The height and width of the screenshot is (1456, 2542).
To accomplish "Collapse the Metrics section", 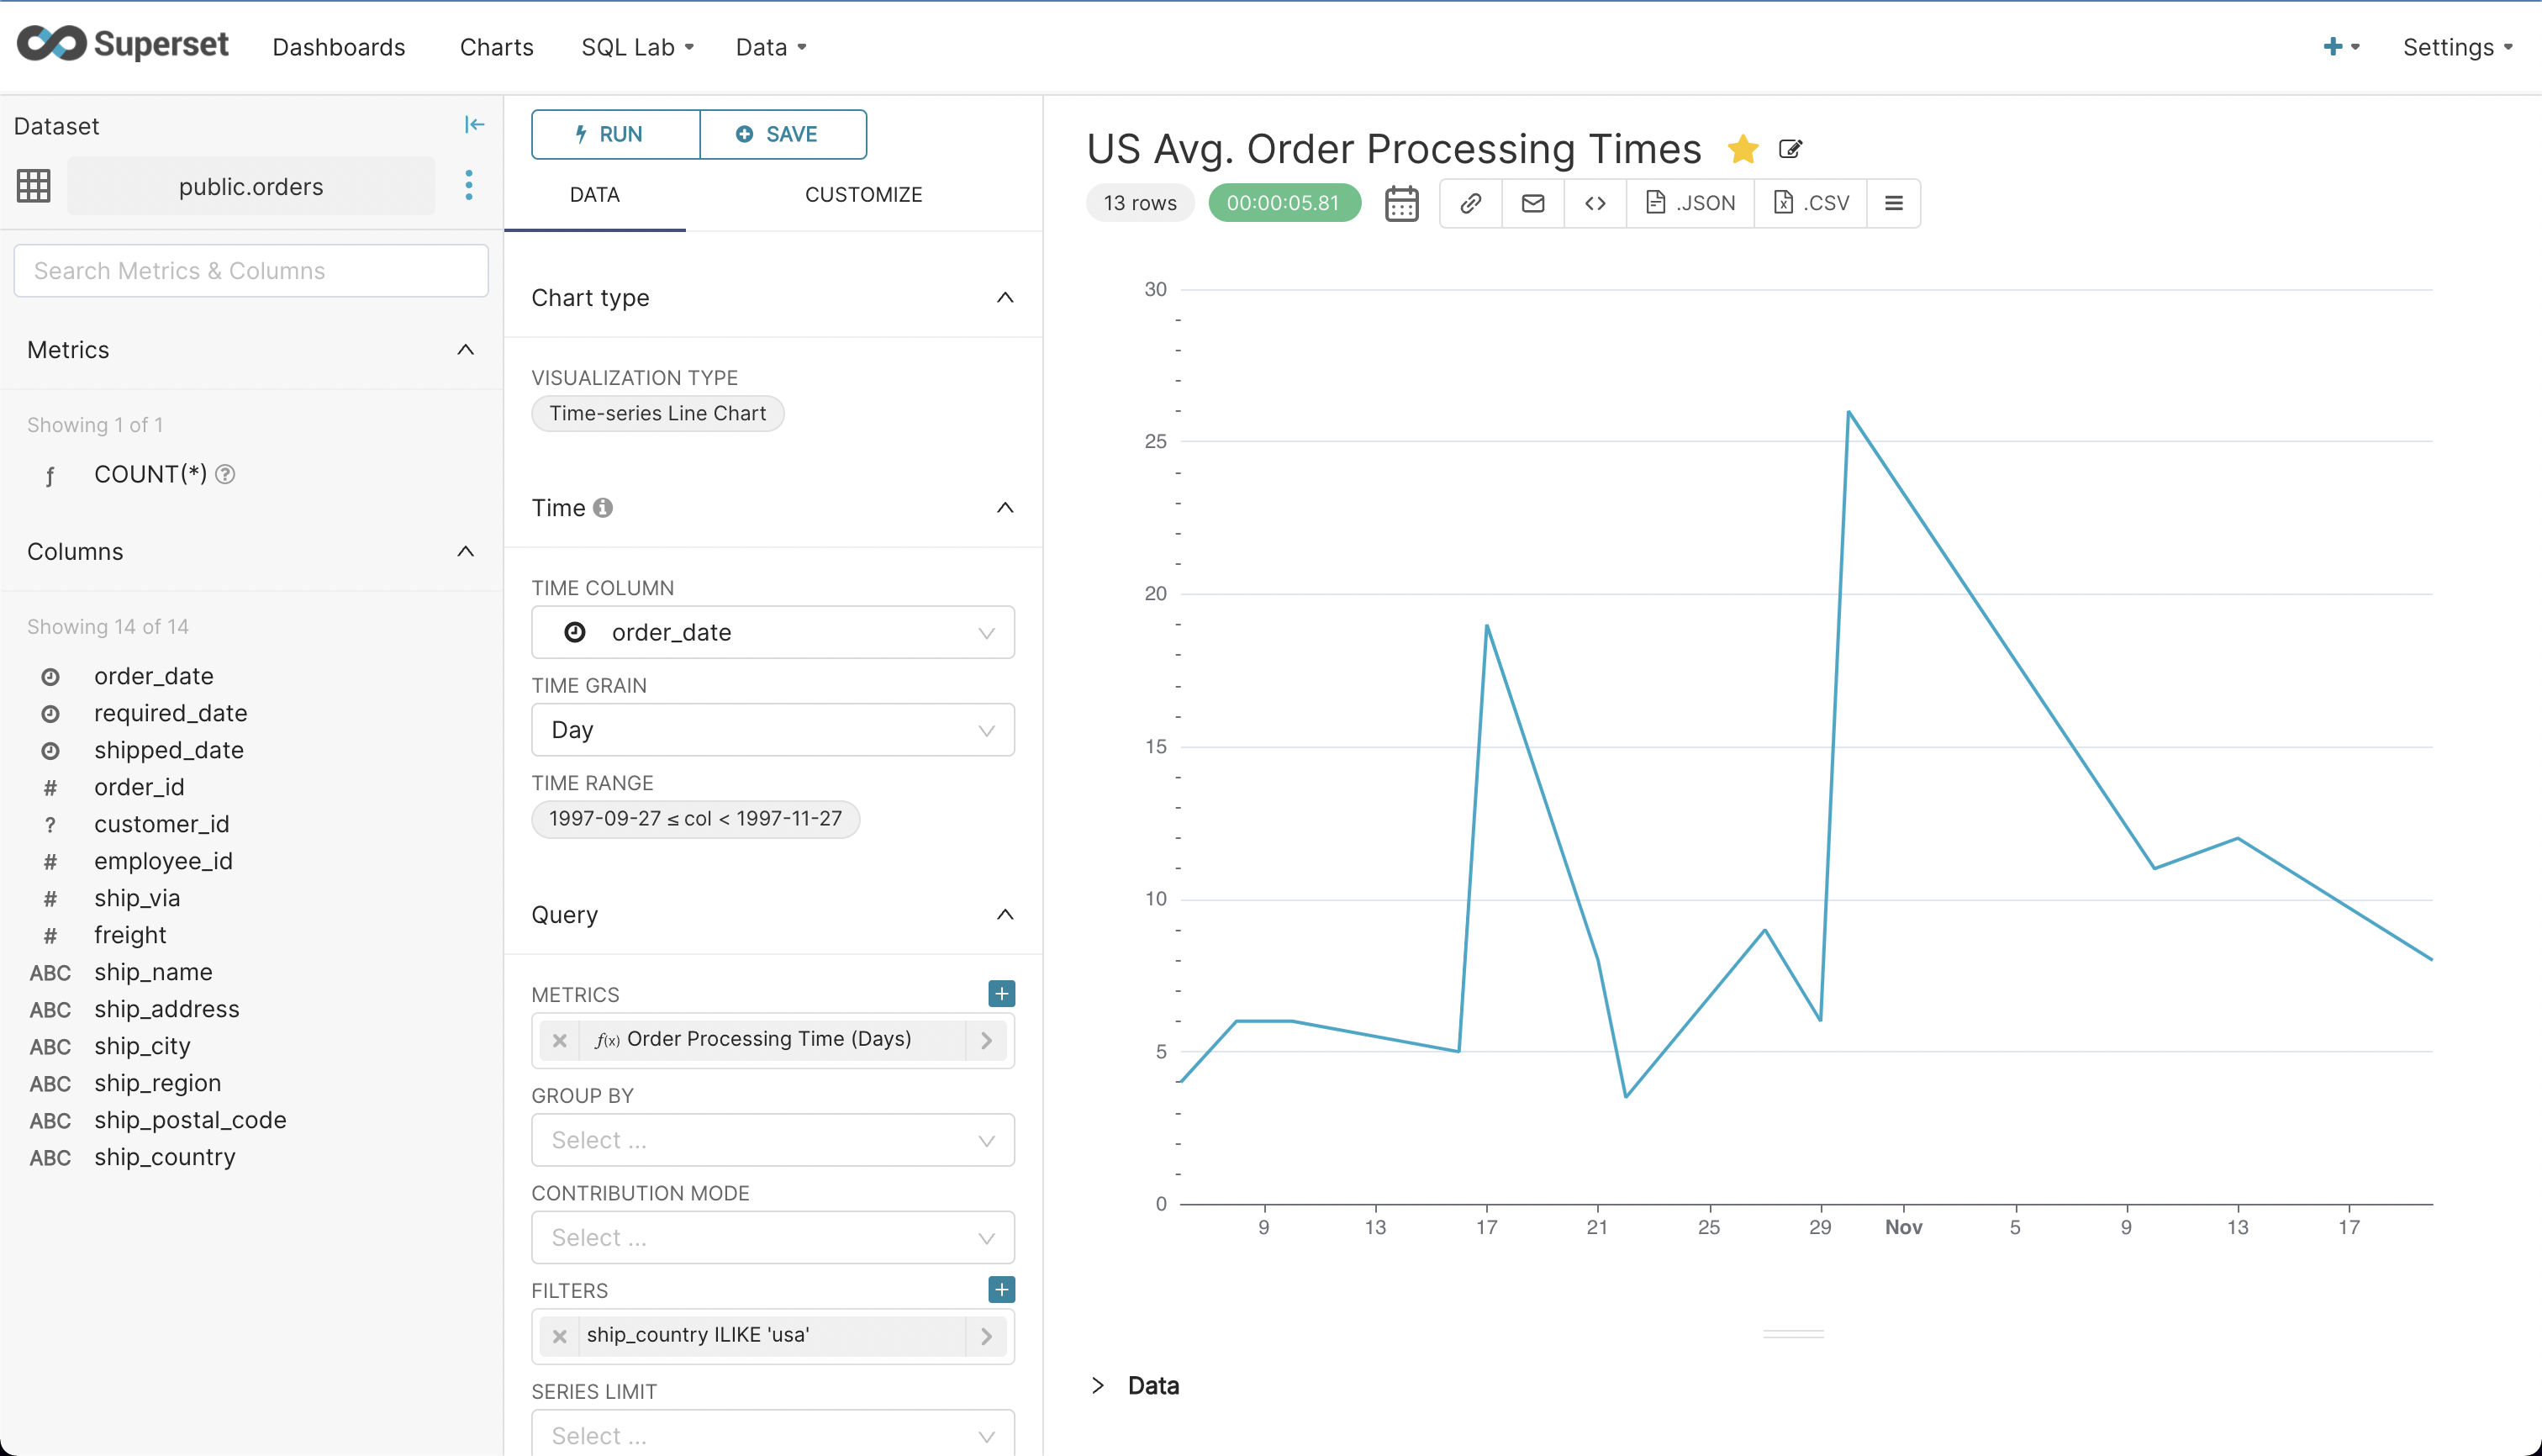I will coord(465,350).
